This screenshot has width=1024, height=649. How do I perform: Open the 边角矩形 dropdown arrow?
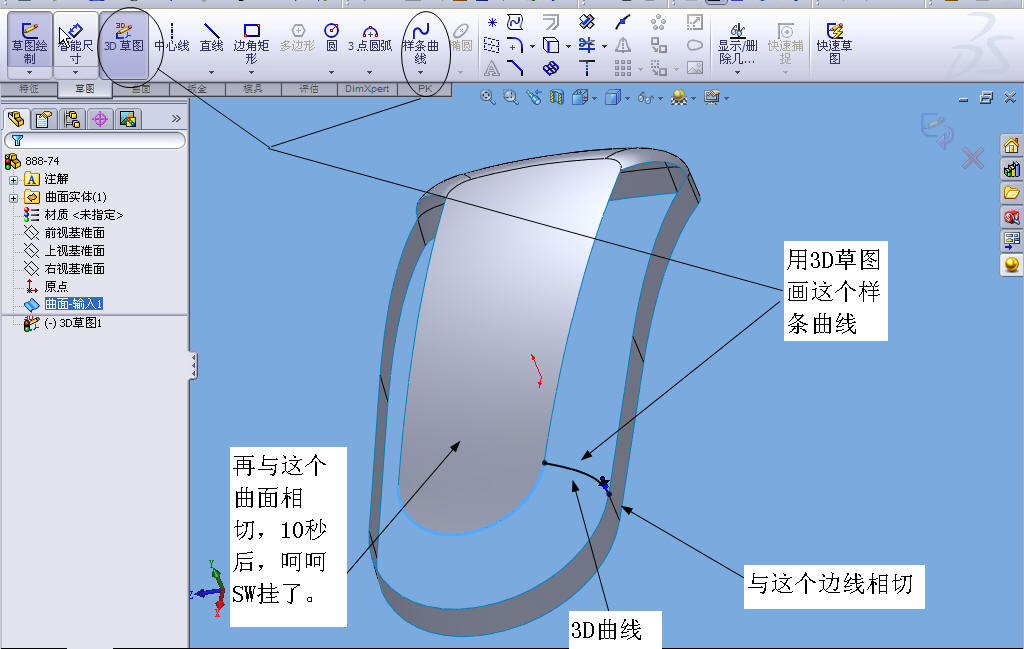[x=251, y=72]
